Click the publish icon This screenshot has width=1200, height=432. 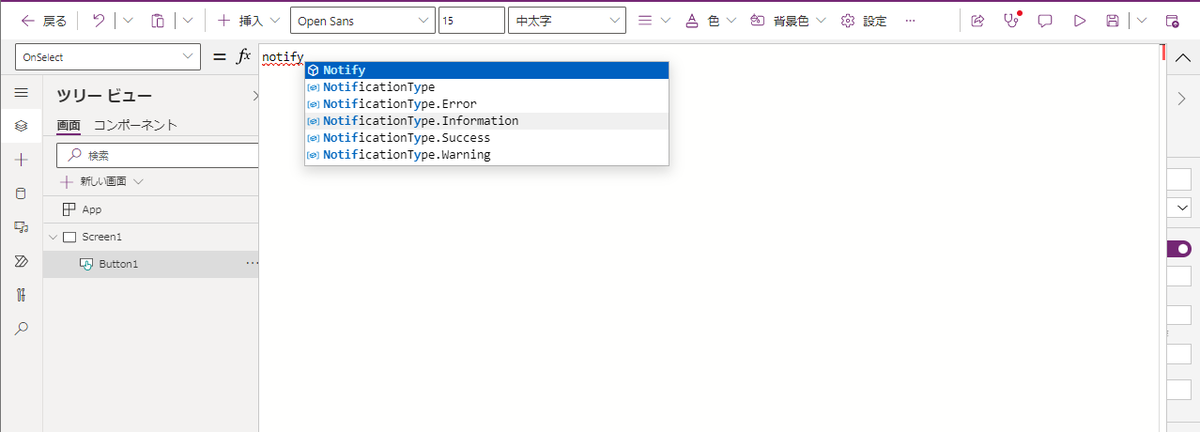pos(1171,20)
